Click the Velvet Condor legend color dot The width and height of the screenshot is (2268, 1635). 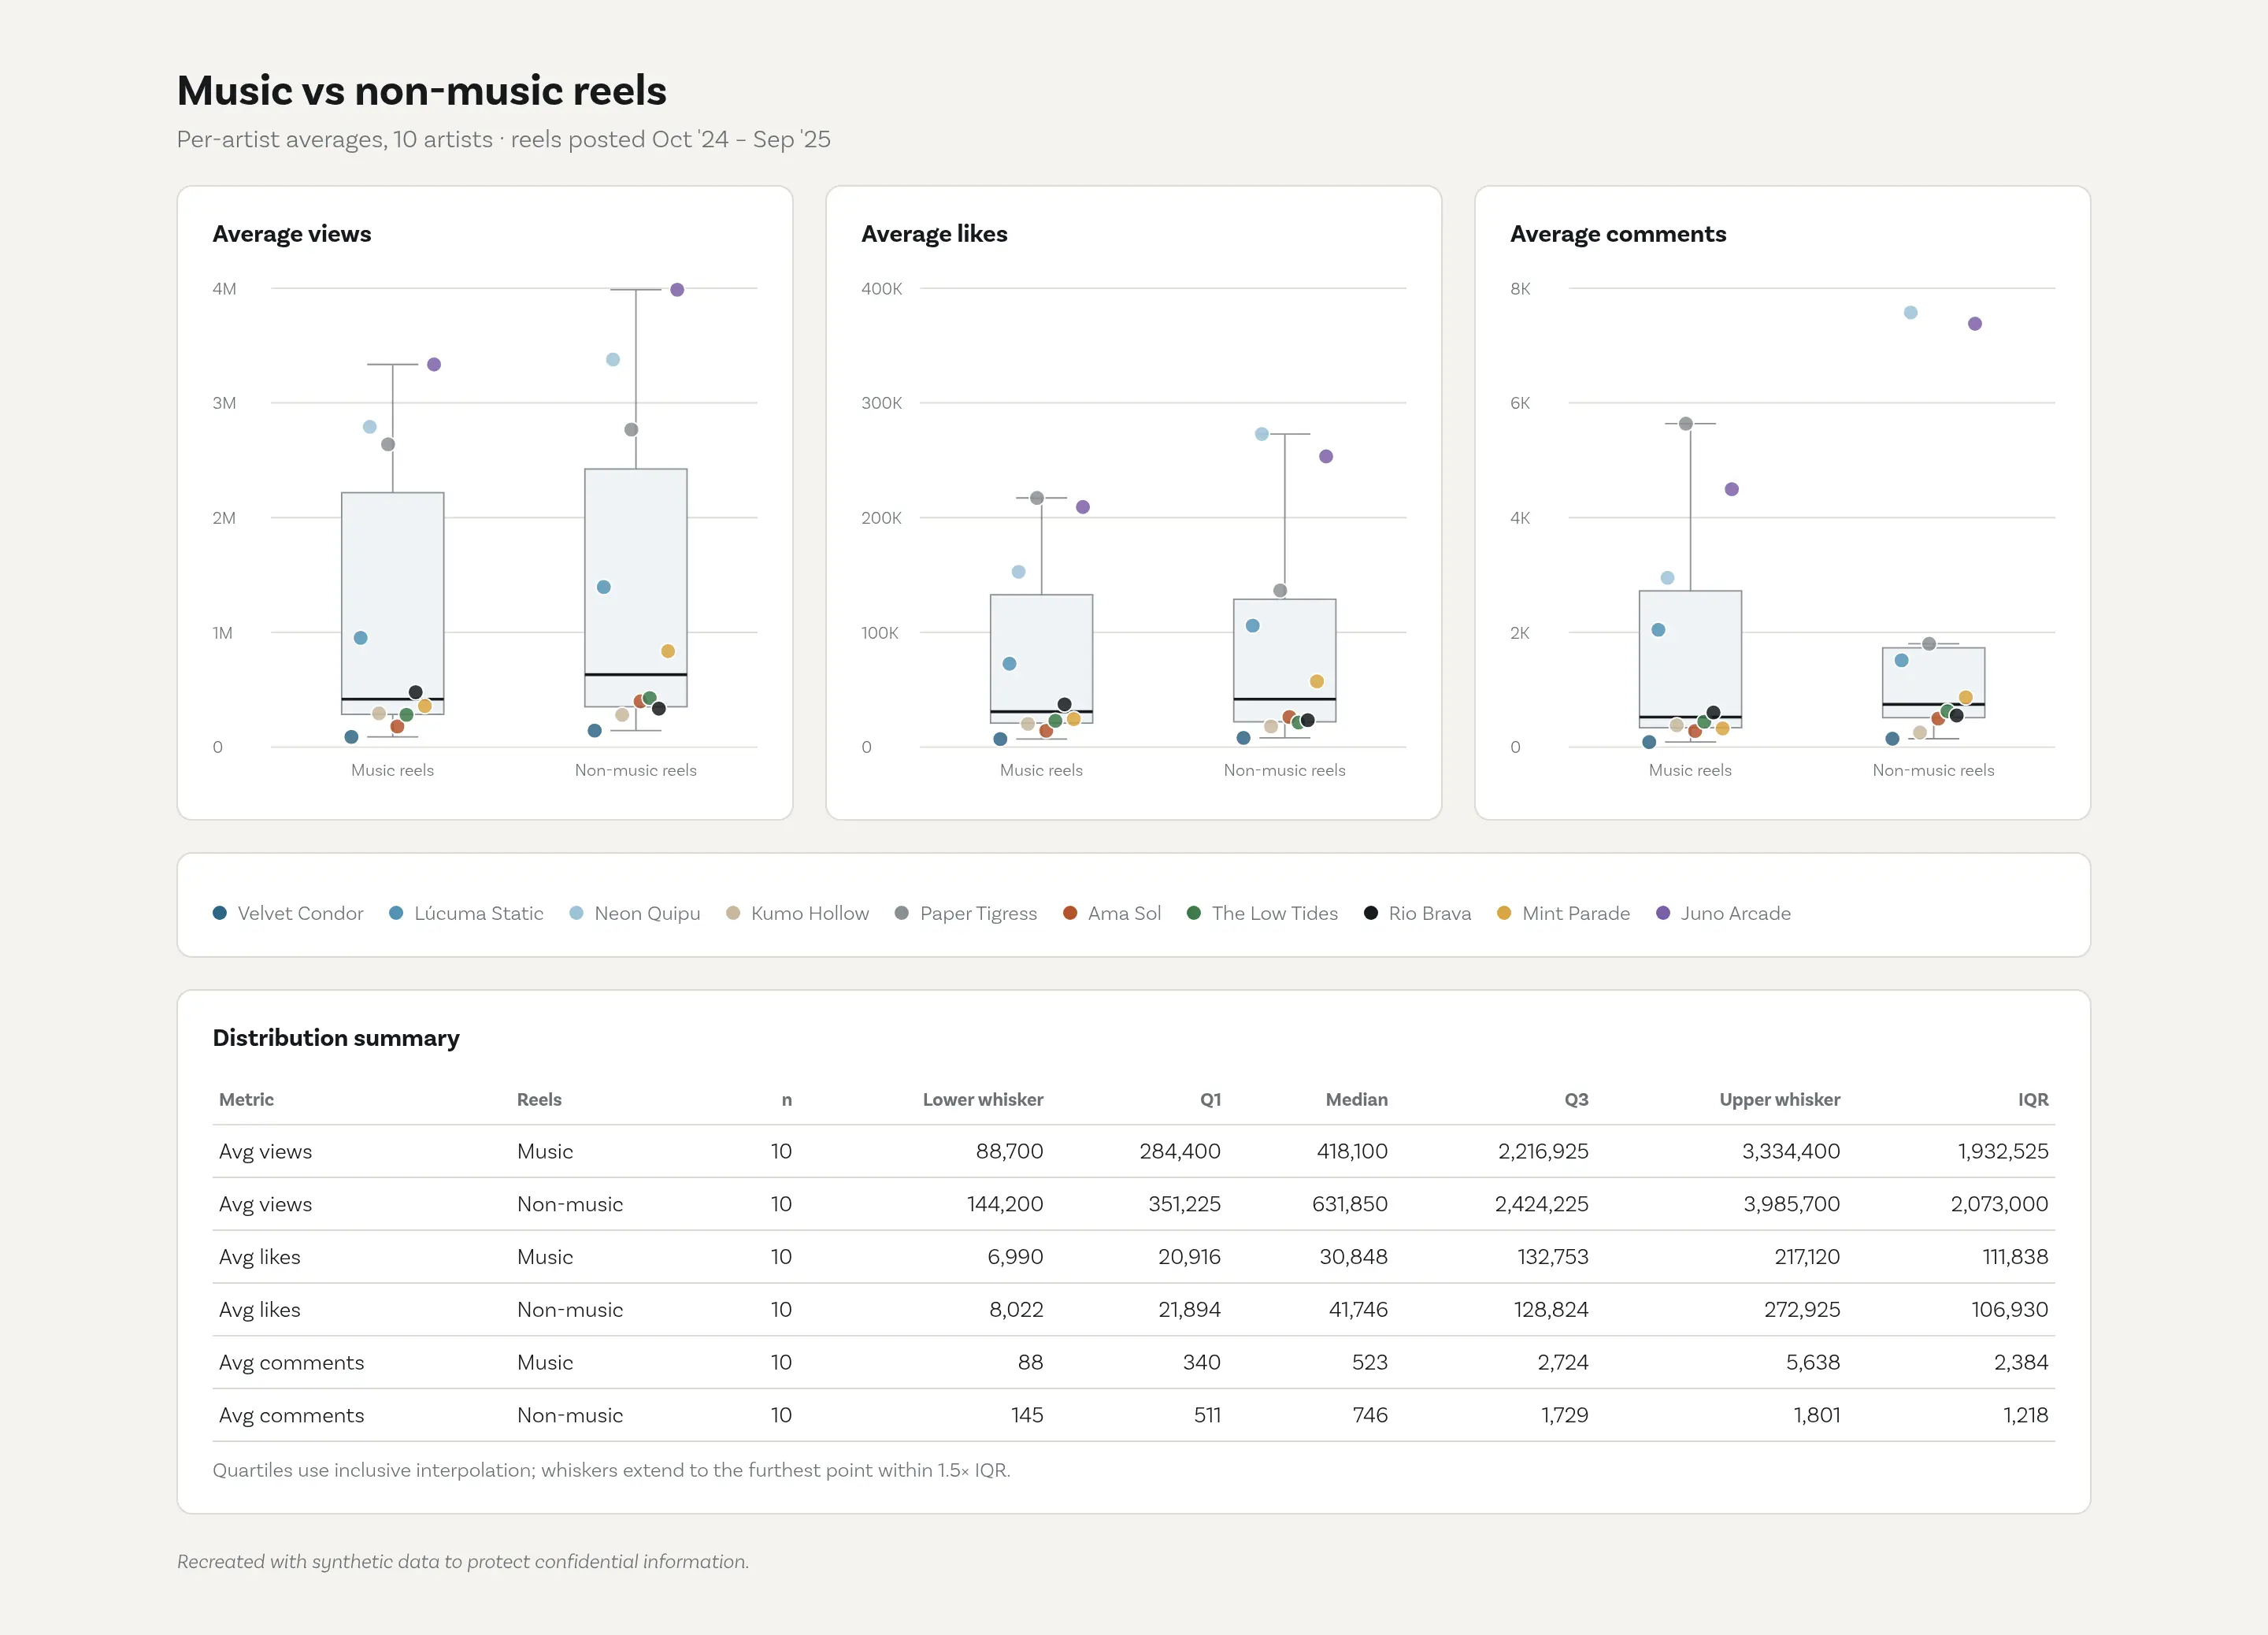220,913
